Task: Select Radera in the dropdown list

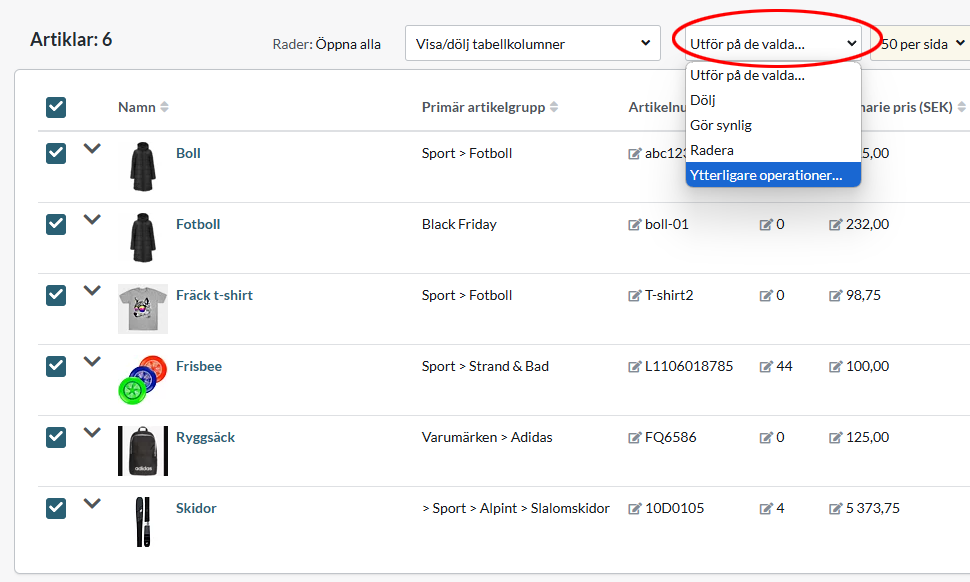Action: (712, 150)
